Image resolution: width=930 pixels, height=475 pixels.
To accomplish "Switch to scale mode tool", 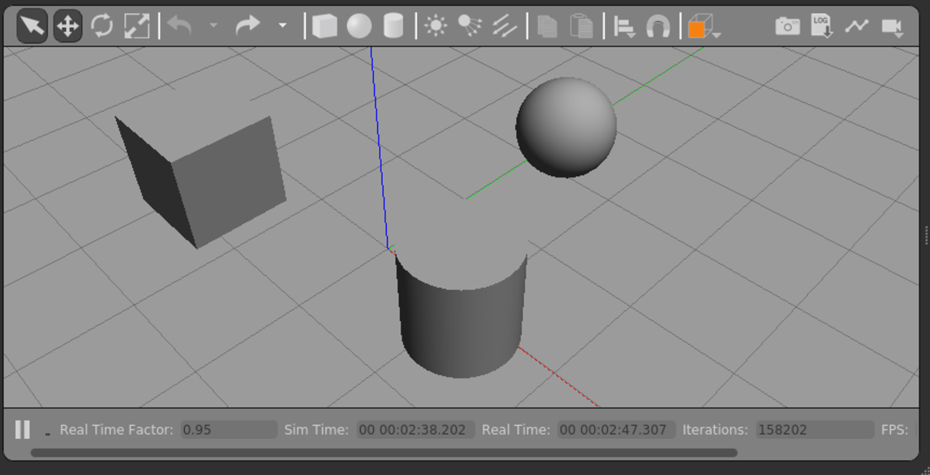I will pyautogui.click(x=137, y=26).
